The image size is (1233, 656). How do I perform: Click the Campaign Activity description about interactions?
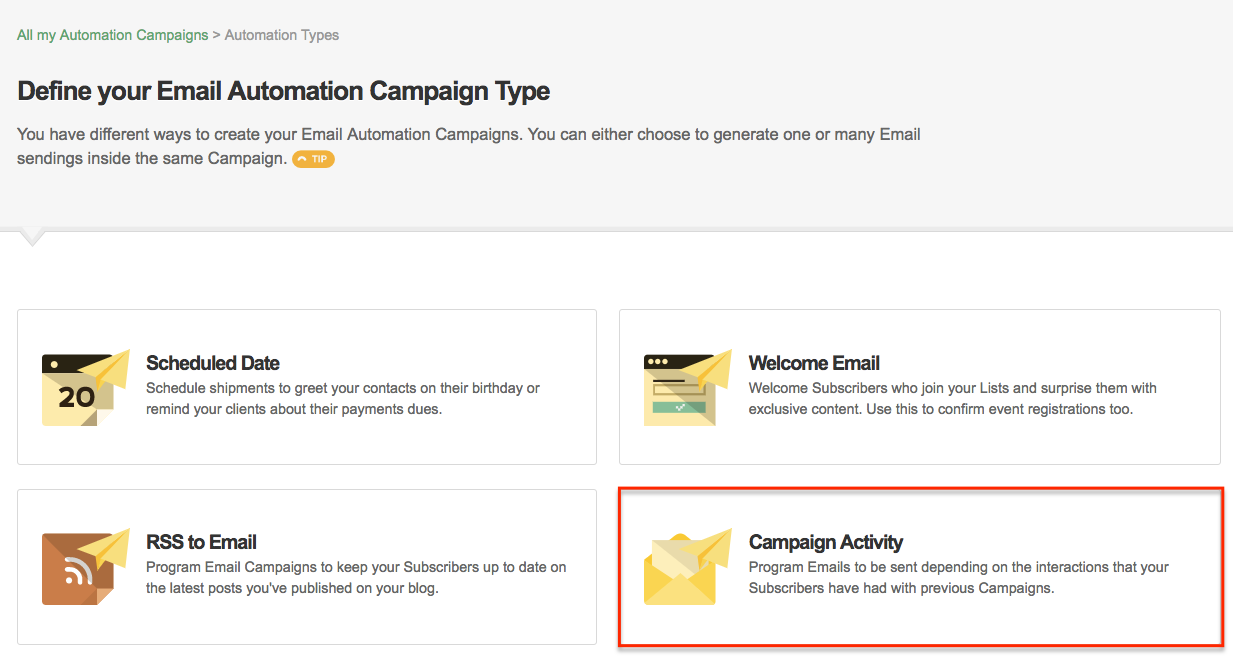[959, 577]
